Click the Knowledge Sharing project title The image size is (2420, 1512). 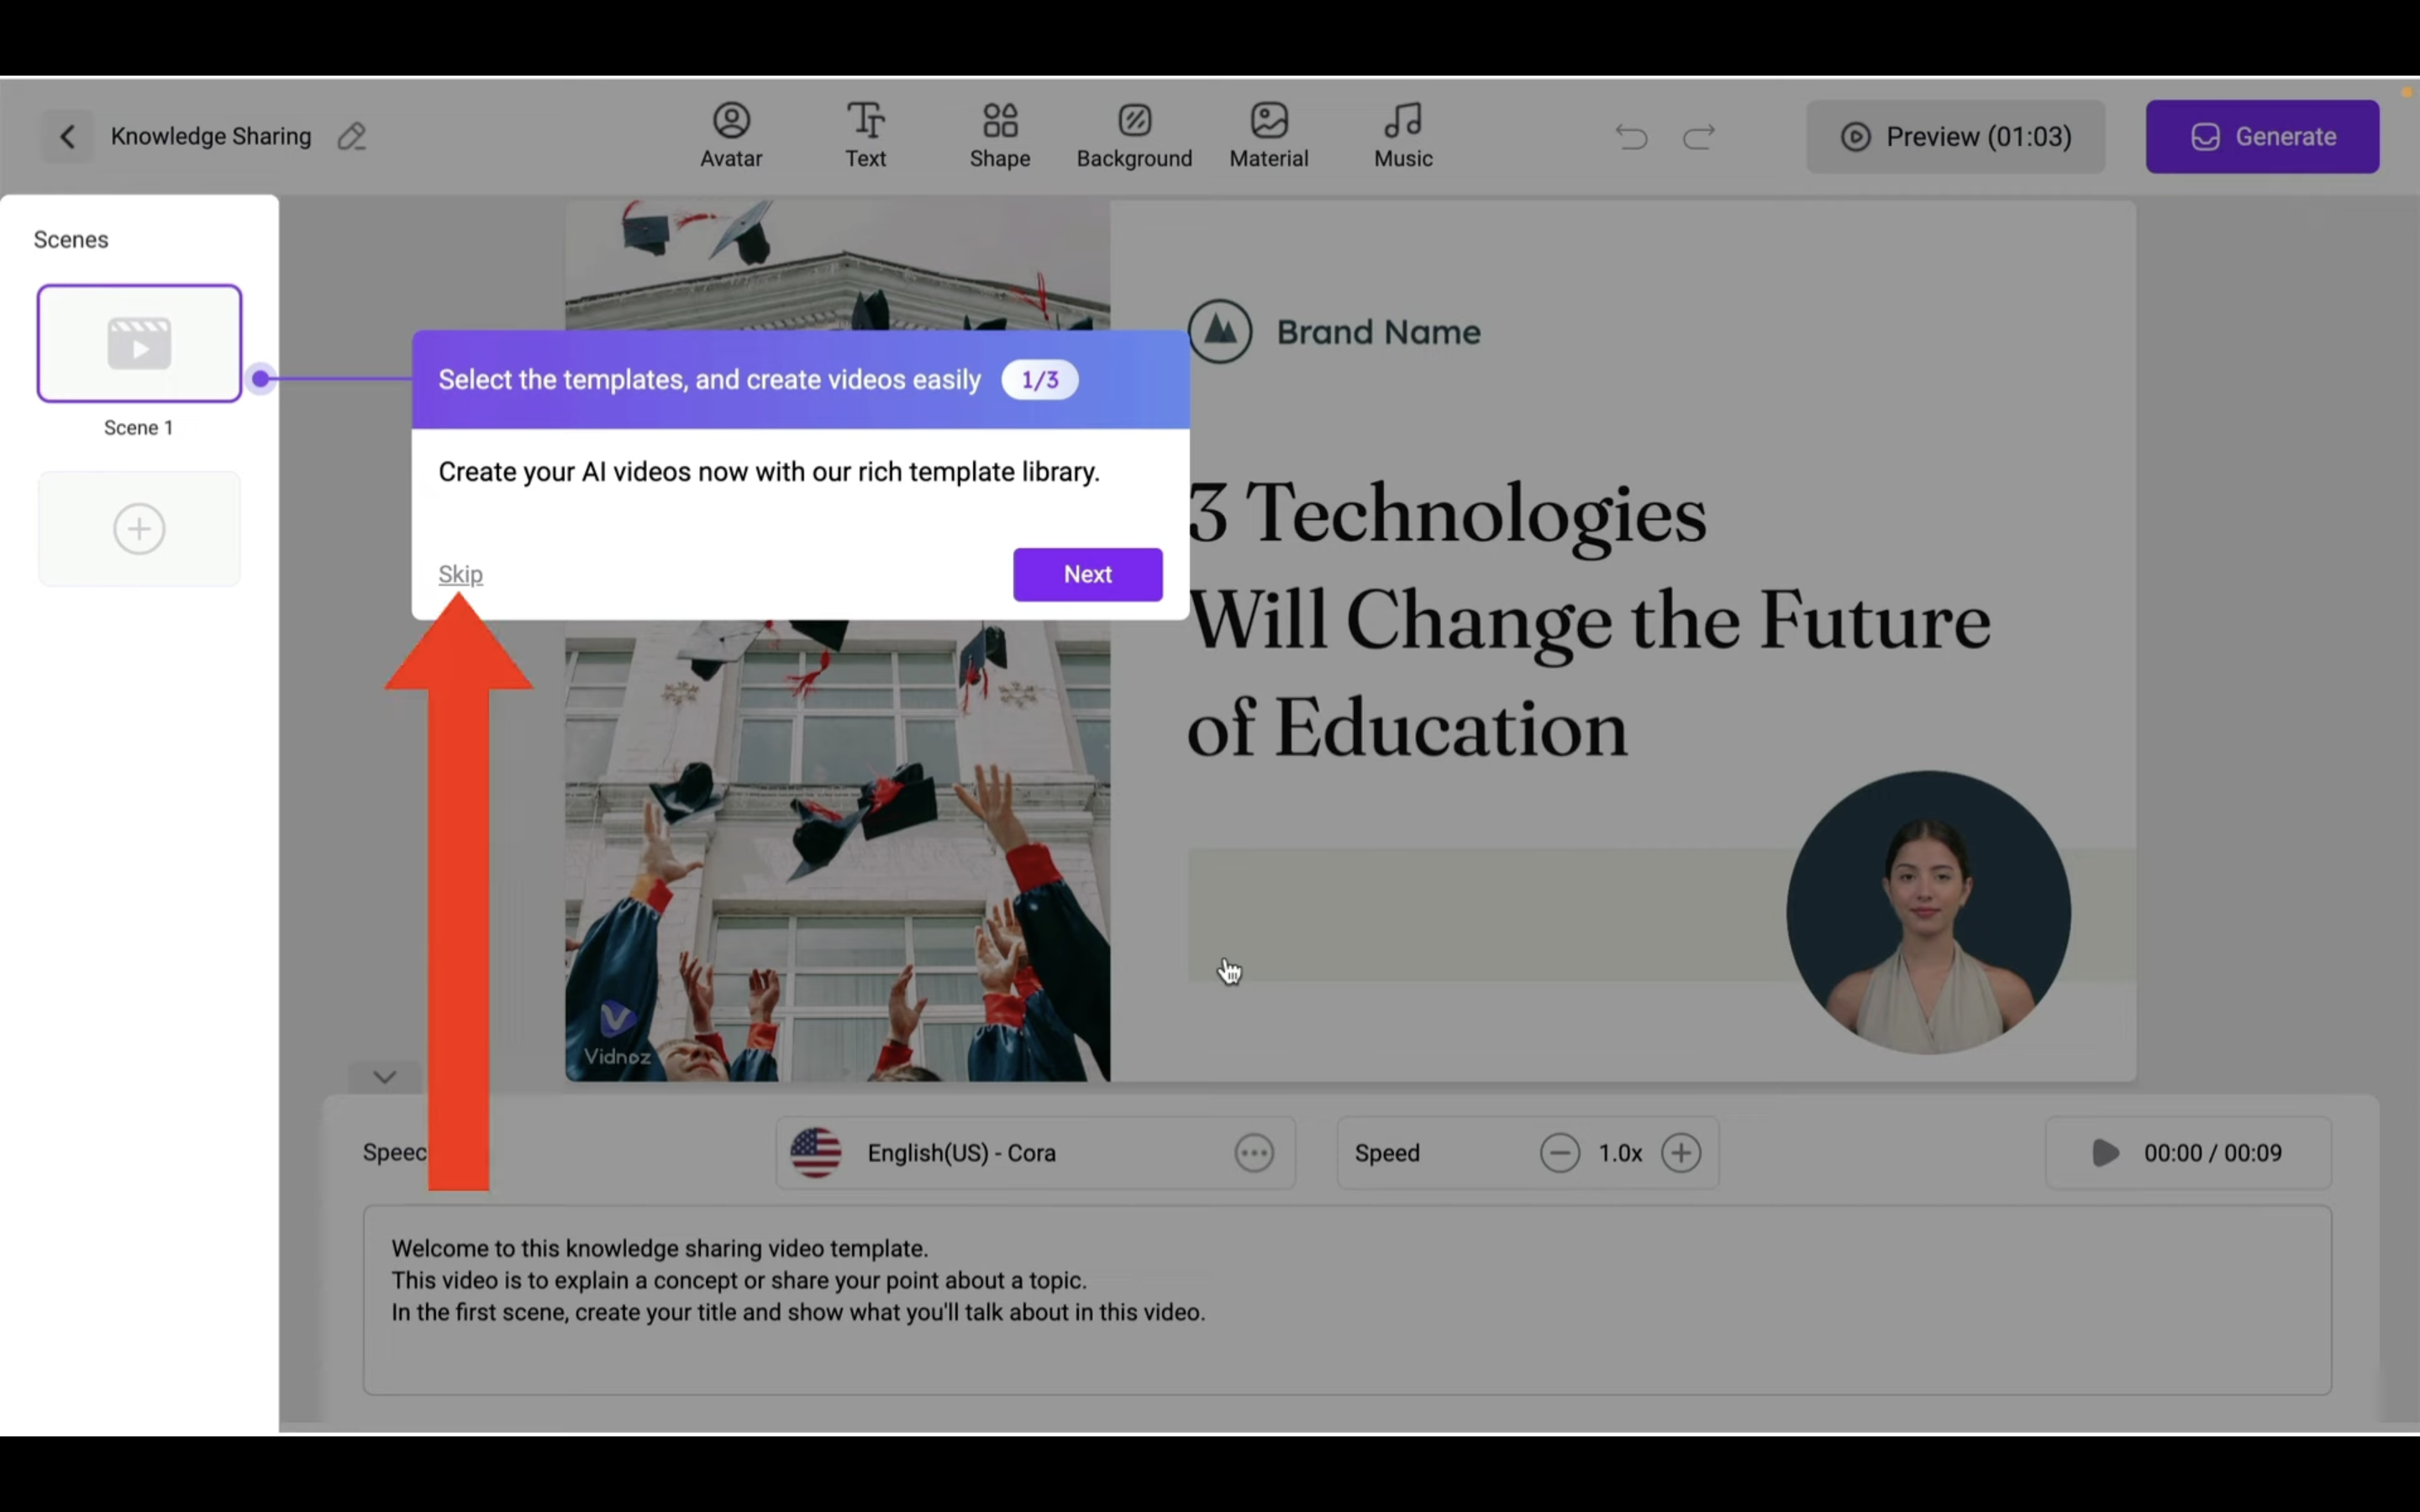coord(211,136)
